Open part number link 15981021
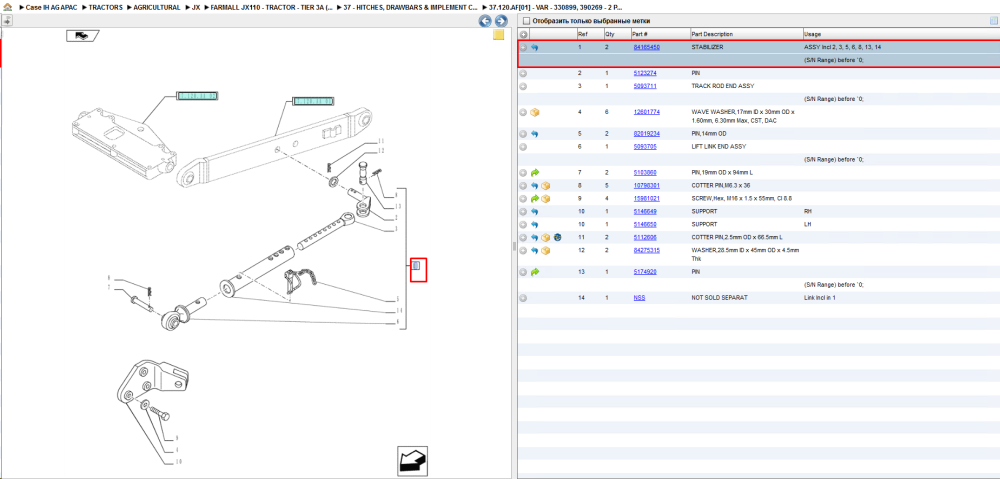 pos(646,199)
